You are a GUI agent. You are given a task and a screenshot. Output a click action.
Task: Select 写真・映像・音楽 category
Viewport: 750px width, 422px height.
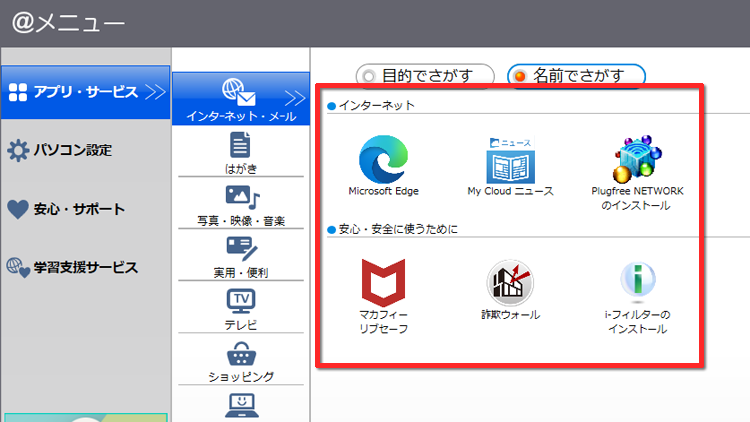241,205
